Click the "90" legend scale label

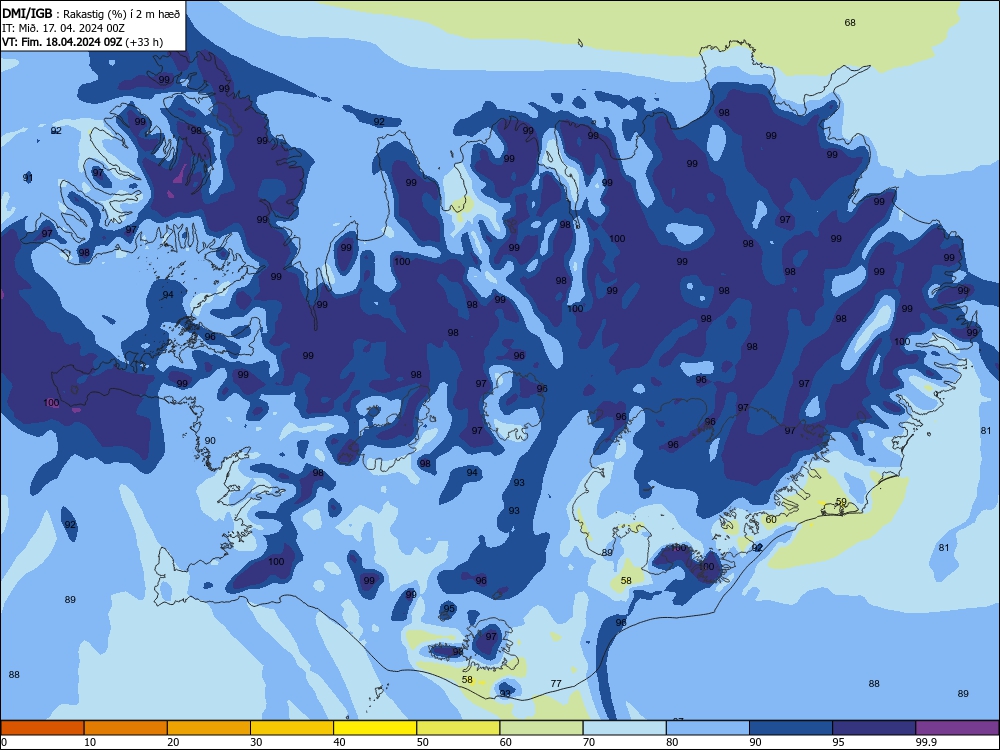[x=755, y=742]
